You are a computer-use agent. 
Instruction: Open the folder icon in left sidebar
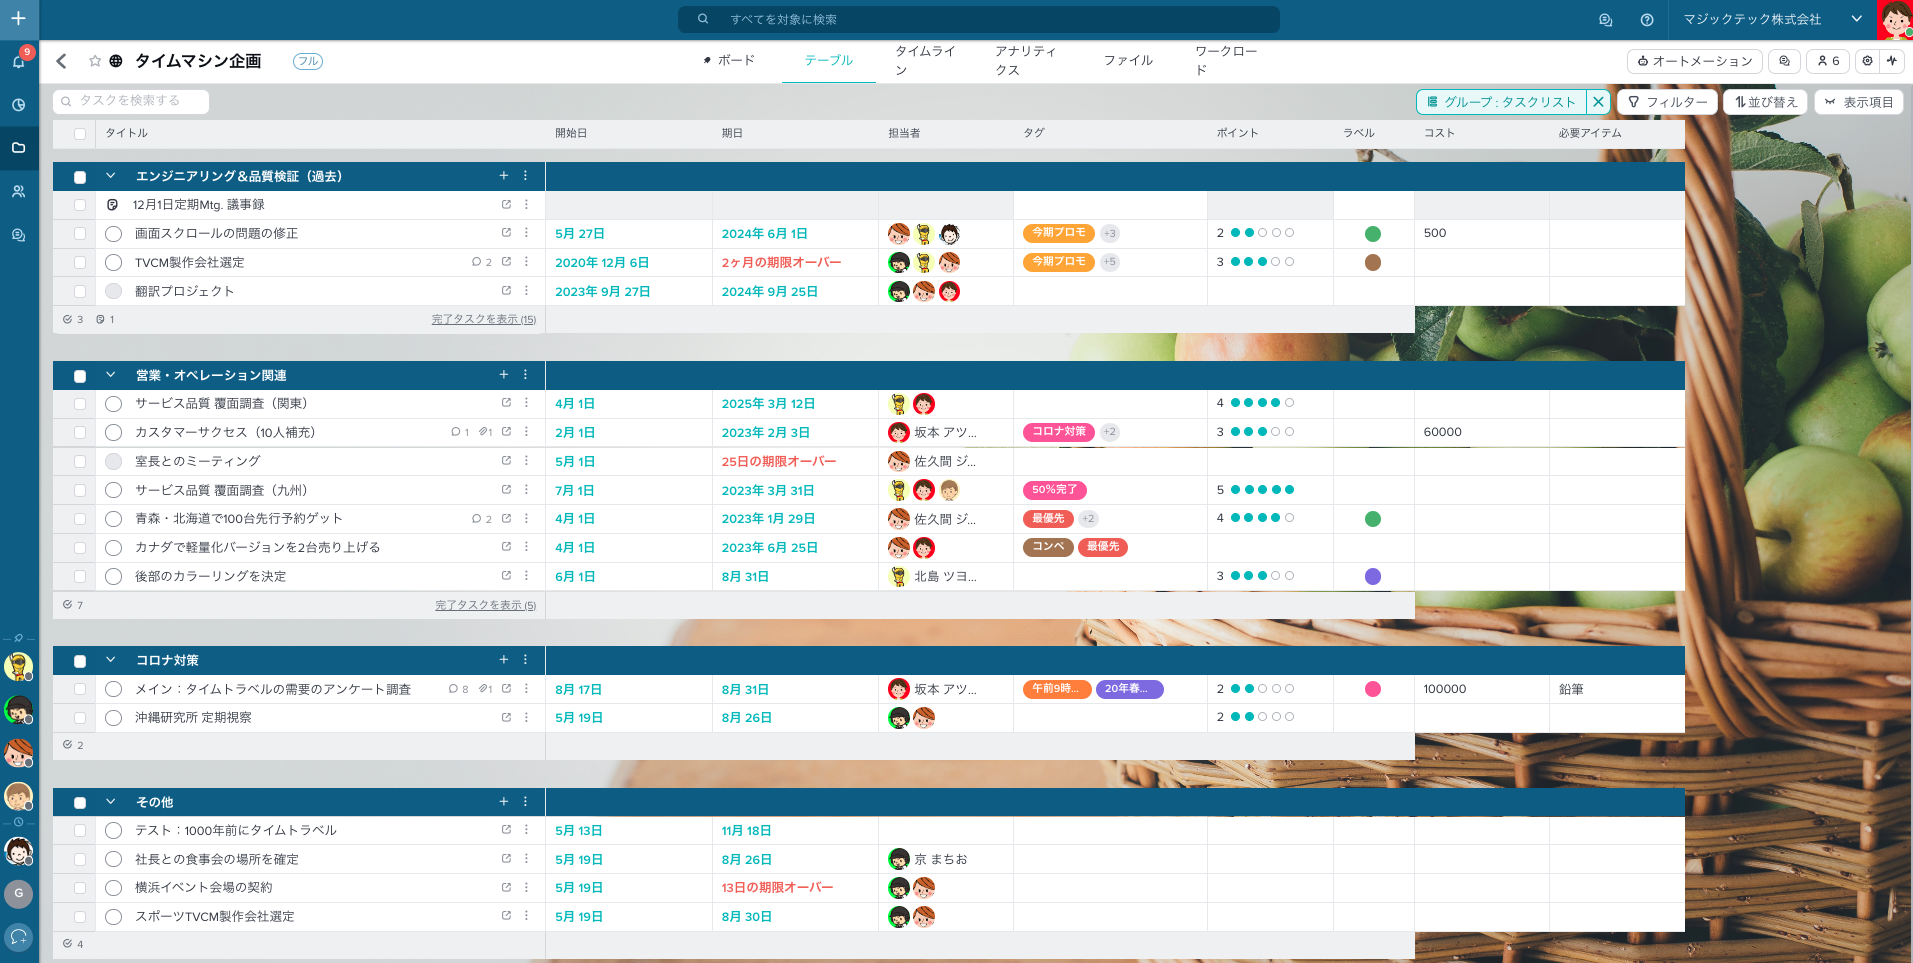click(x=18, y=148)
